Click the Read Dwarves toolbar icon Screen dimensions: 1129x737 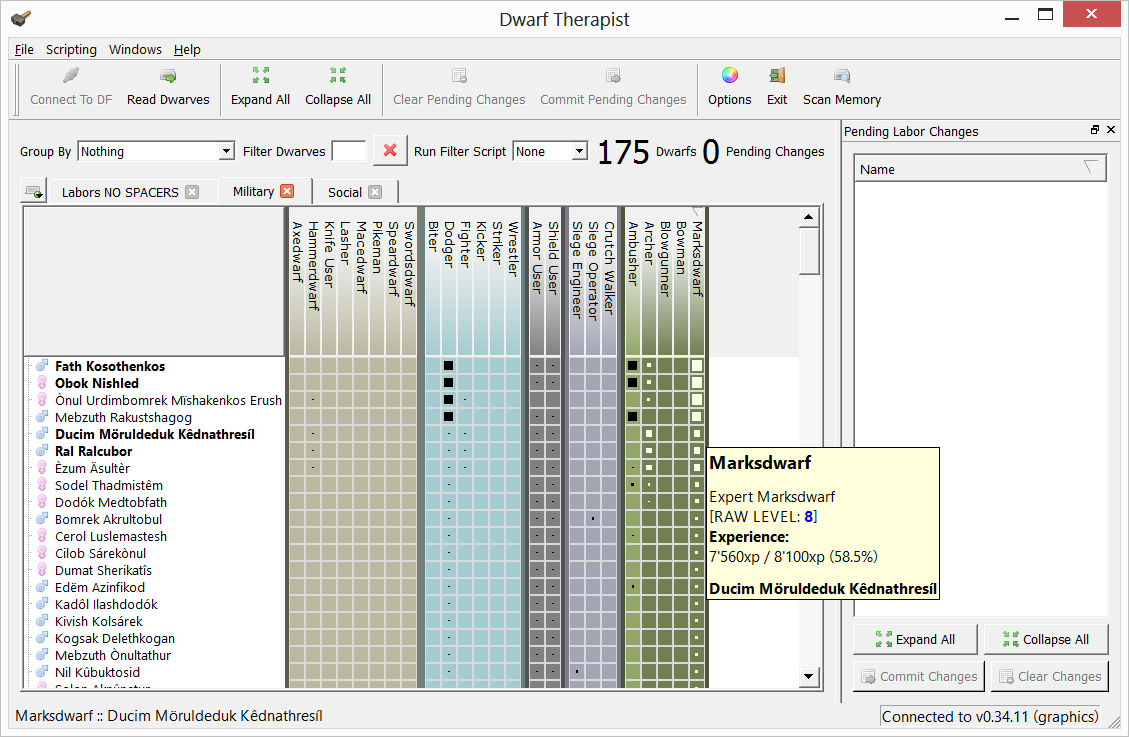click(168, 76)
